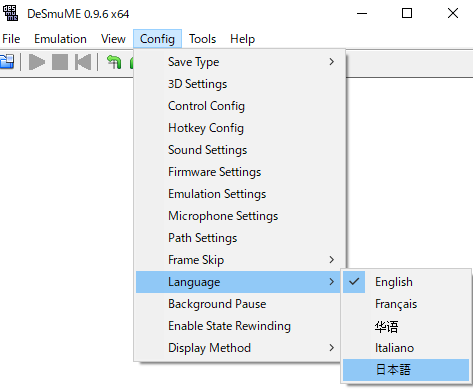Click the Play toolbar button
This screenshot has height=392, width=473.
pos(37,62)
